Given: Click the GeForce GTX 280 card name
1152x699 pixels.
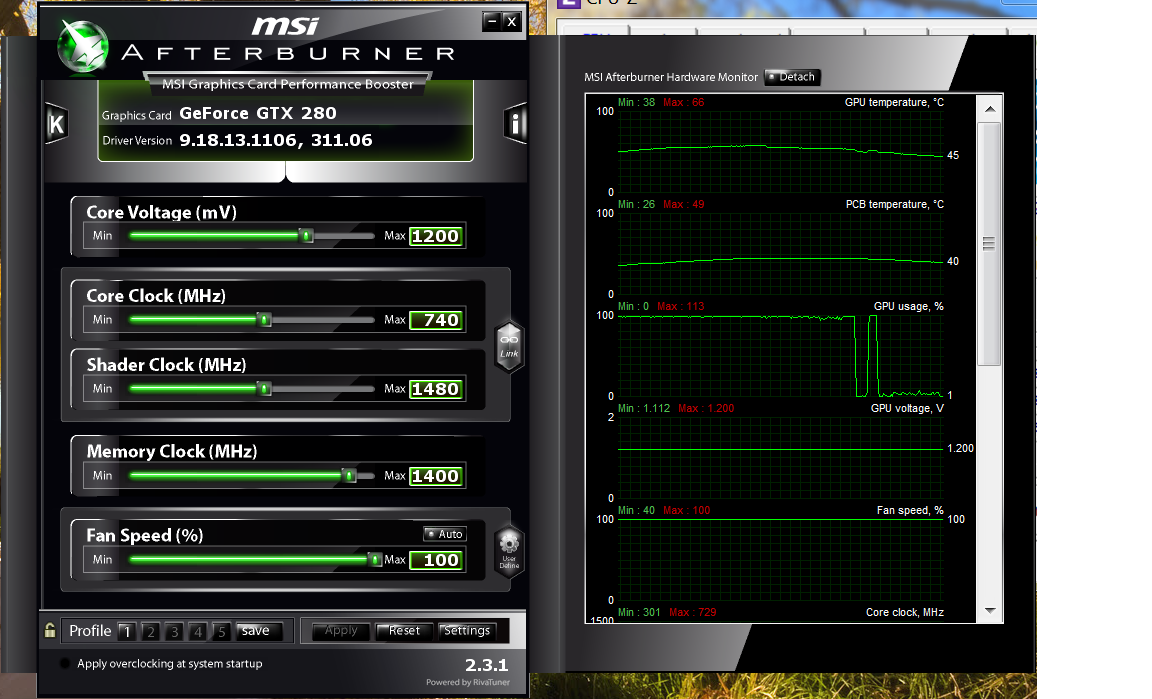Looking at the screenshot, I should pos(258,113).
